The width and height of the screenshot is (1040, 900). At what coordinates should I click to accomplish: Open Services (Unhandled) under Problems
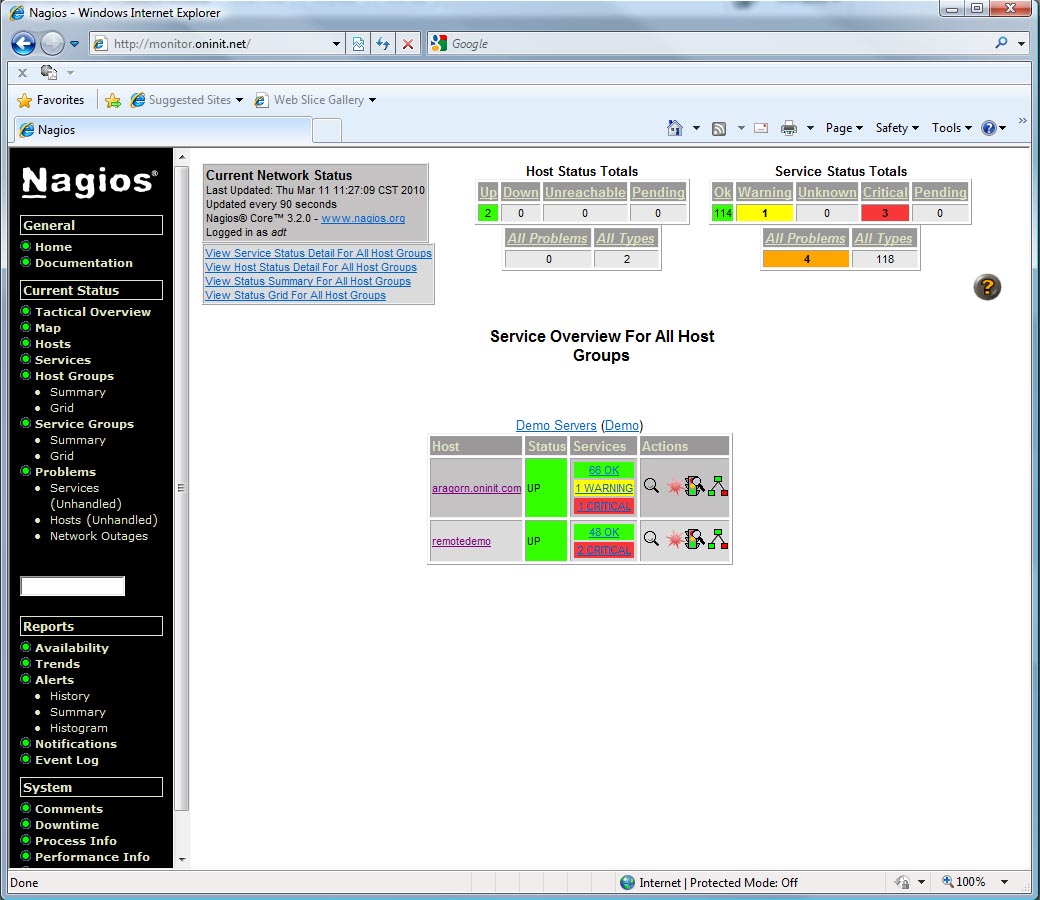pyautogui.click(x=86, y=496)
